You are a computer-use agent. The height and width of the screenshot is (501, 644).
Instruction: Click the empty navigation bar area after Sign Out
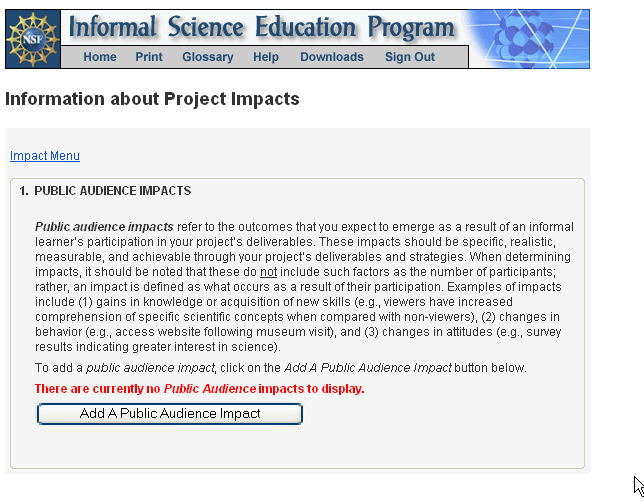coord(454,57)
